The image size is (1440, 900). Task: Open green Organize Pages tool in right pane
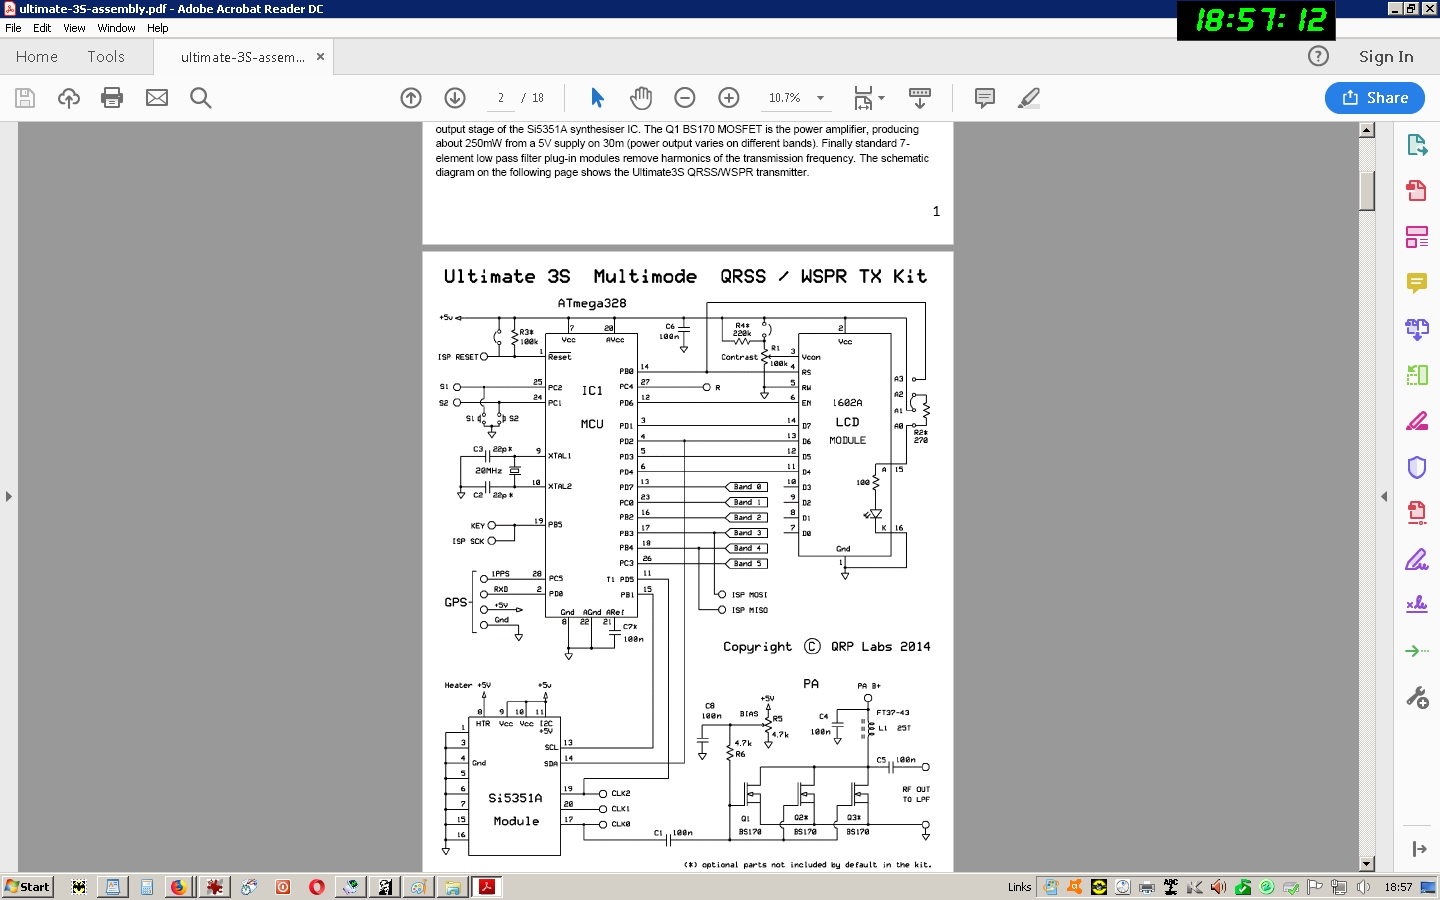point(1417,375)
